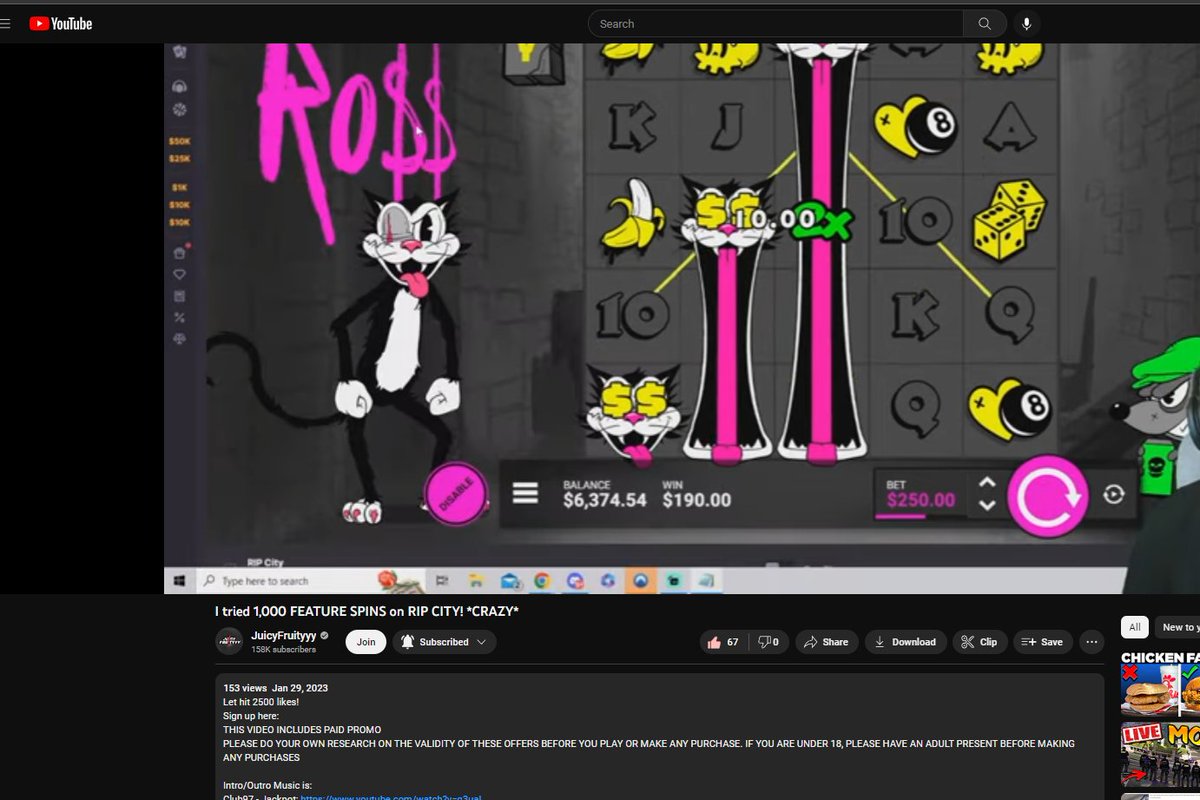Click the search magnifier button

985,24
